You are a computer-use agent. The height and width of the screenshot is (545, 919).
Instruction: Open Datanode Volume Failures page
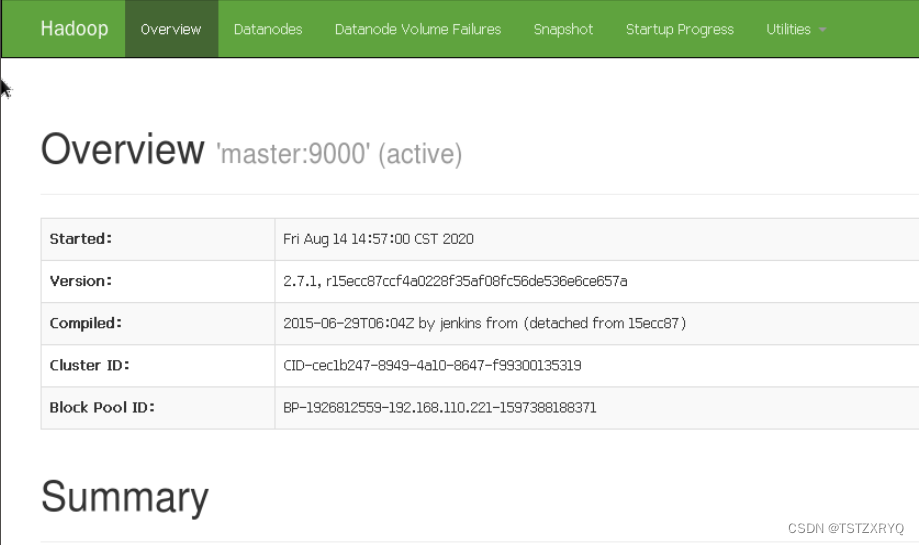[418, 29]
